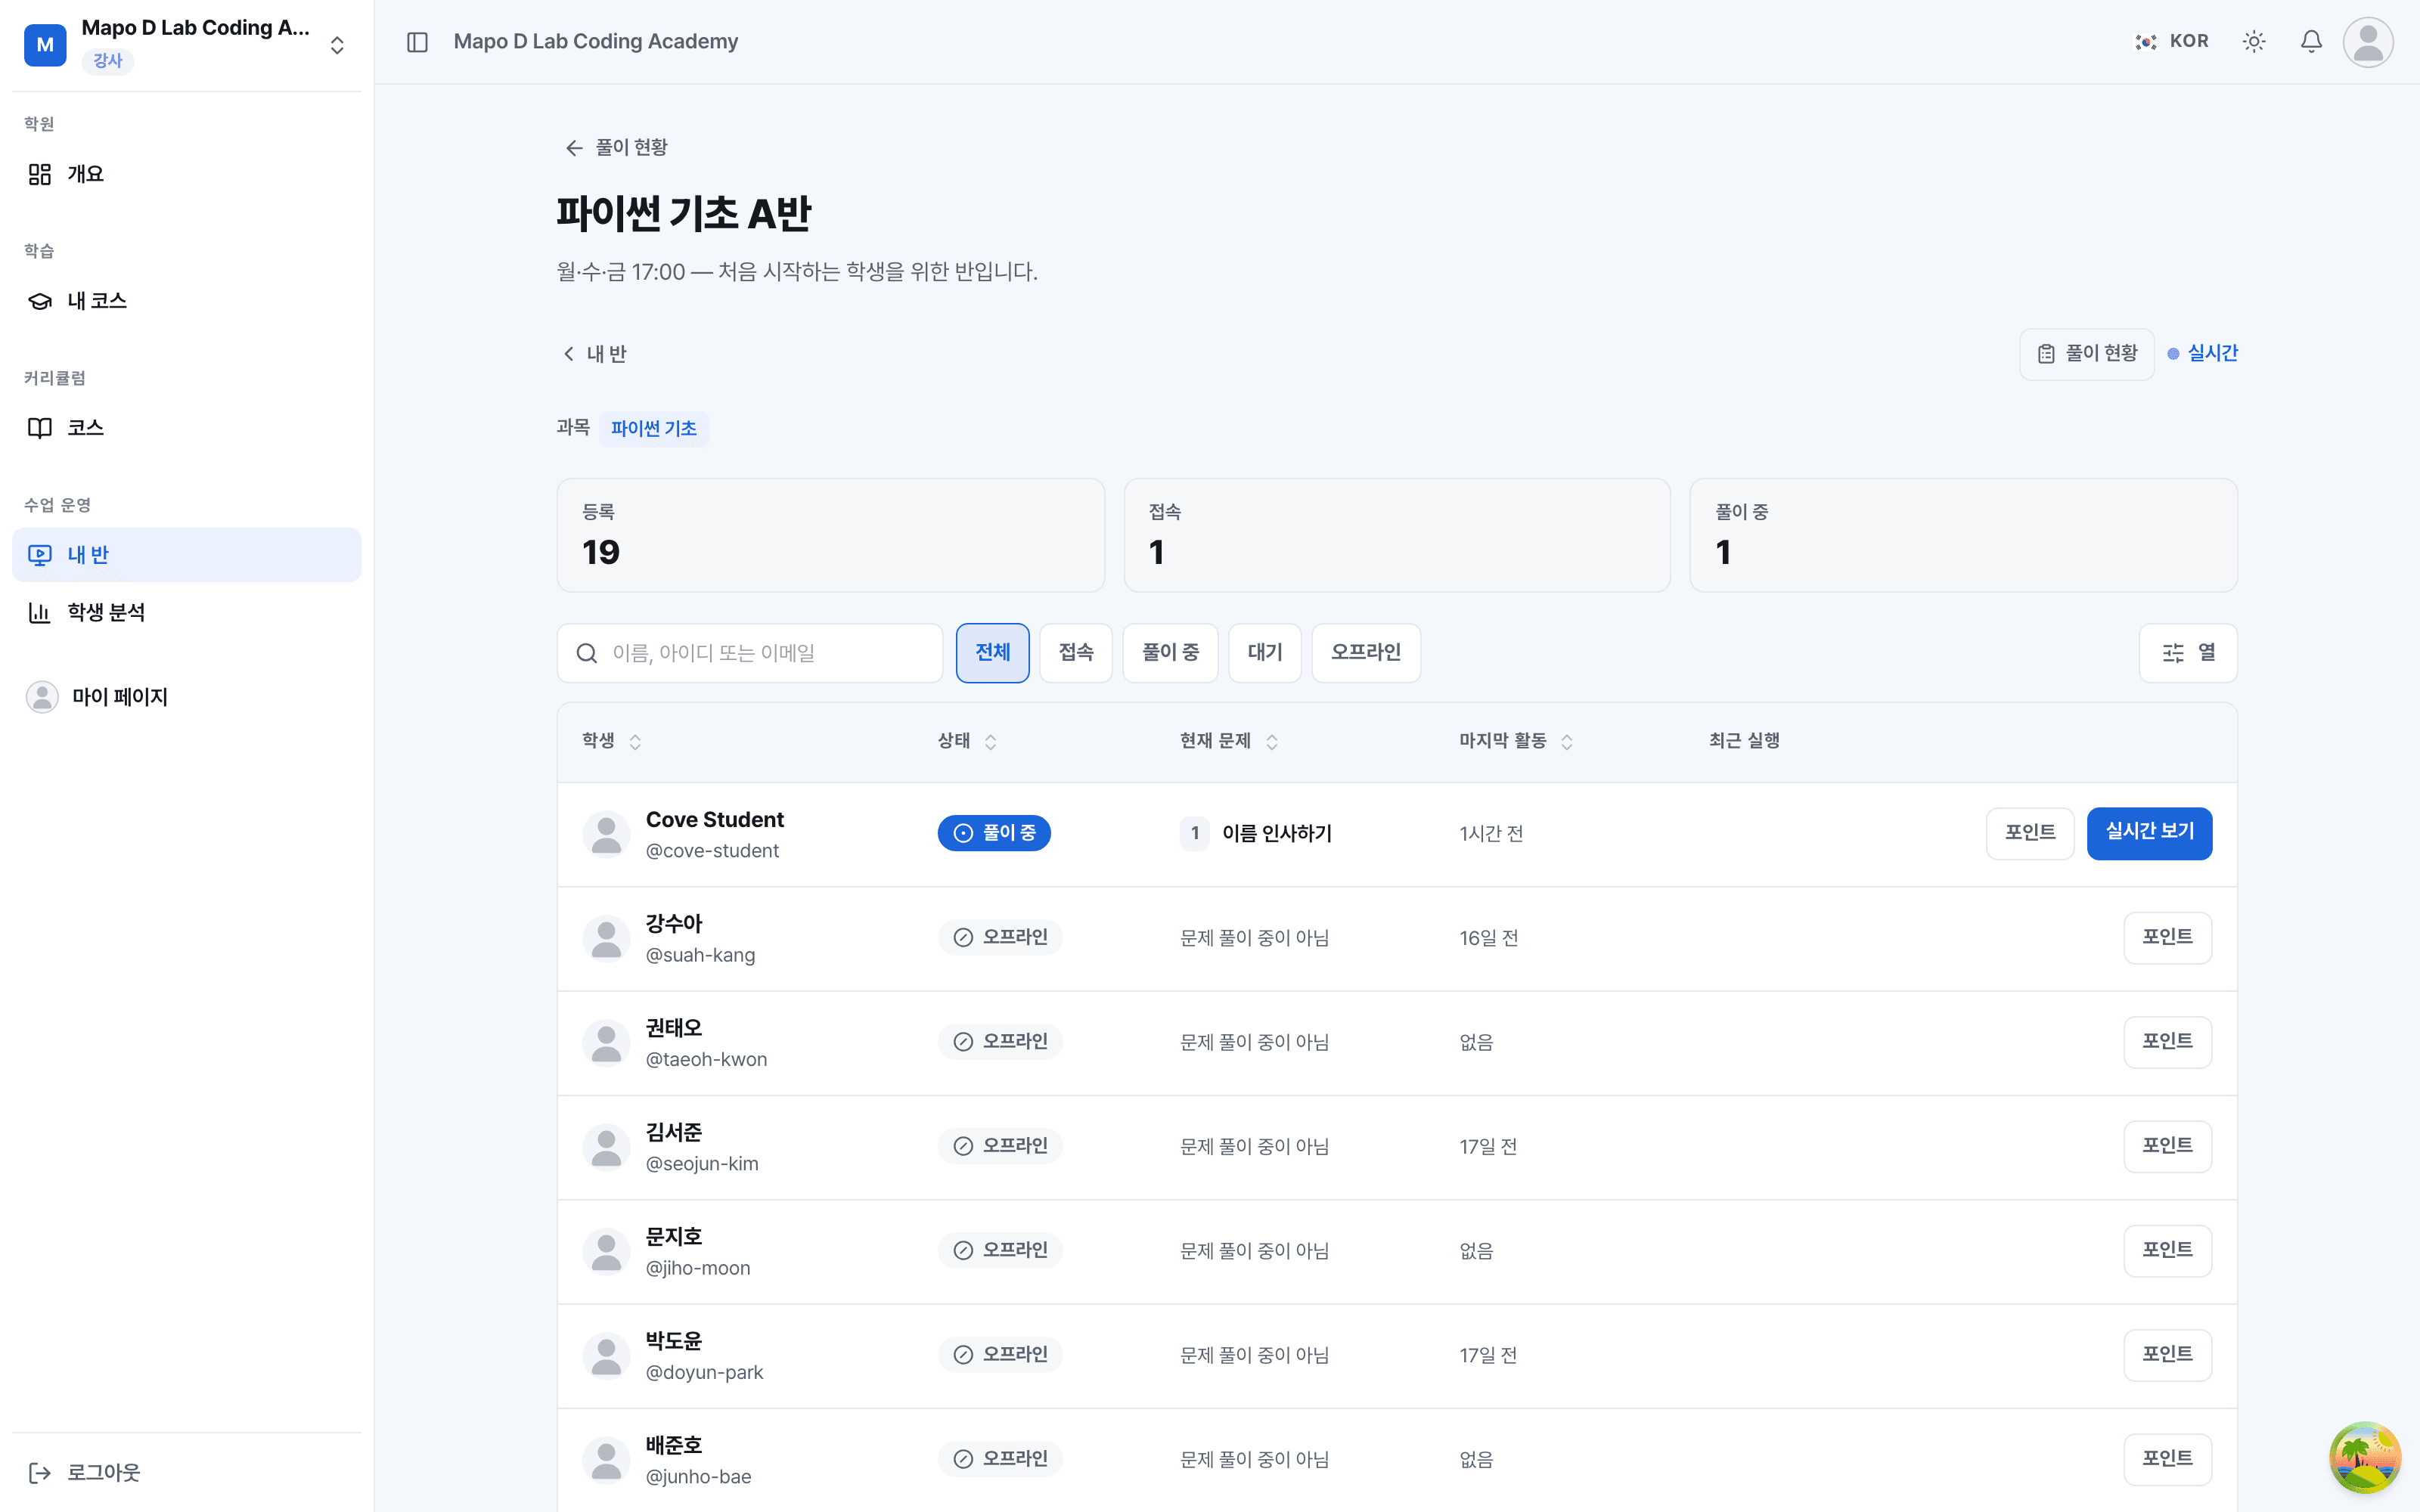Click 이름 인사하기 problem for Cove Student
The height and width of the screenshot is (1512, 2420).
click(x=1256, y=833)
